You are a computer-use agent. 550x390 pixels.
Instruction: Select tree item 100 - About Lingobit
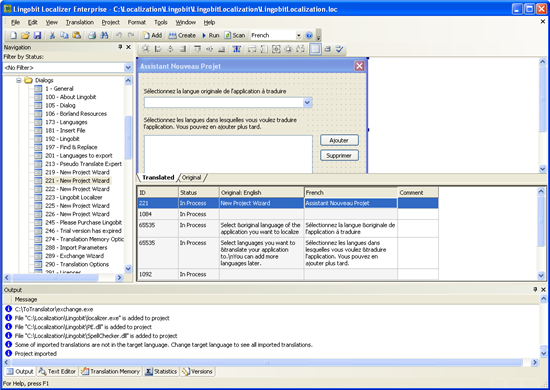[71, 97]
